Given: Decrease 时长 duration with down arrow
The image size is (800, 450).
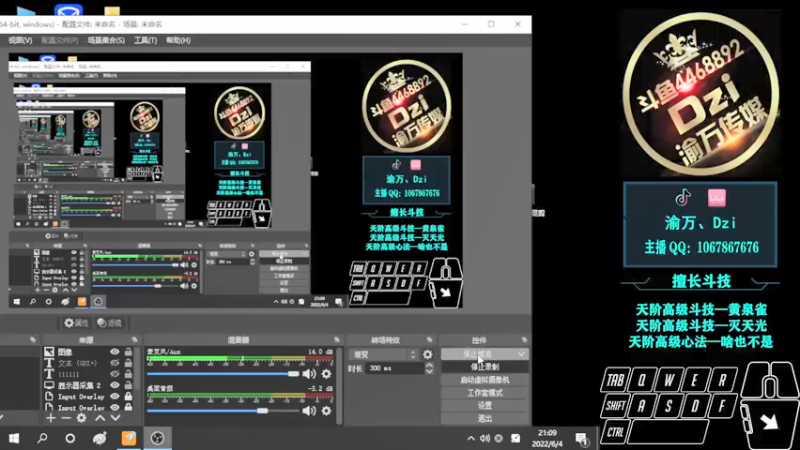Looking at the screenshot, I should [429, 371].
